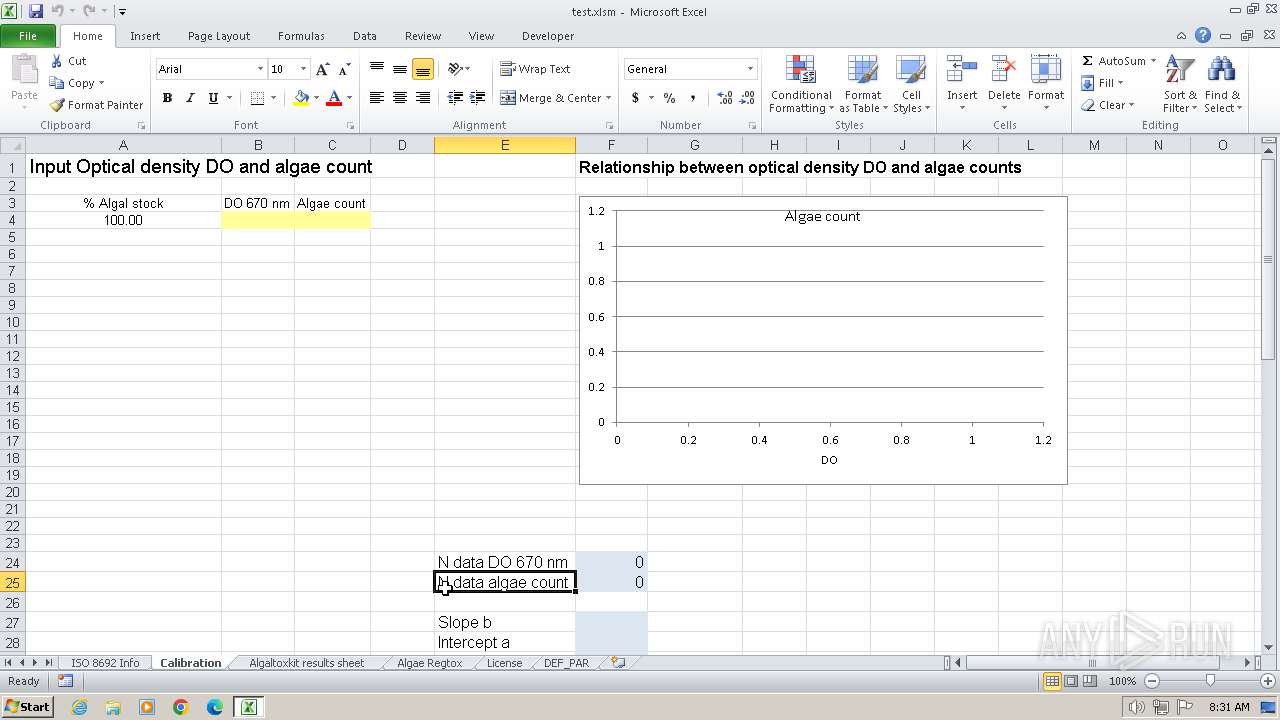1280x720 pixels.
Task: Switch to Page Layout view in status bar
Action: click(x=1071, y=681)
